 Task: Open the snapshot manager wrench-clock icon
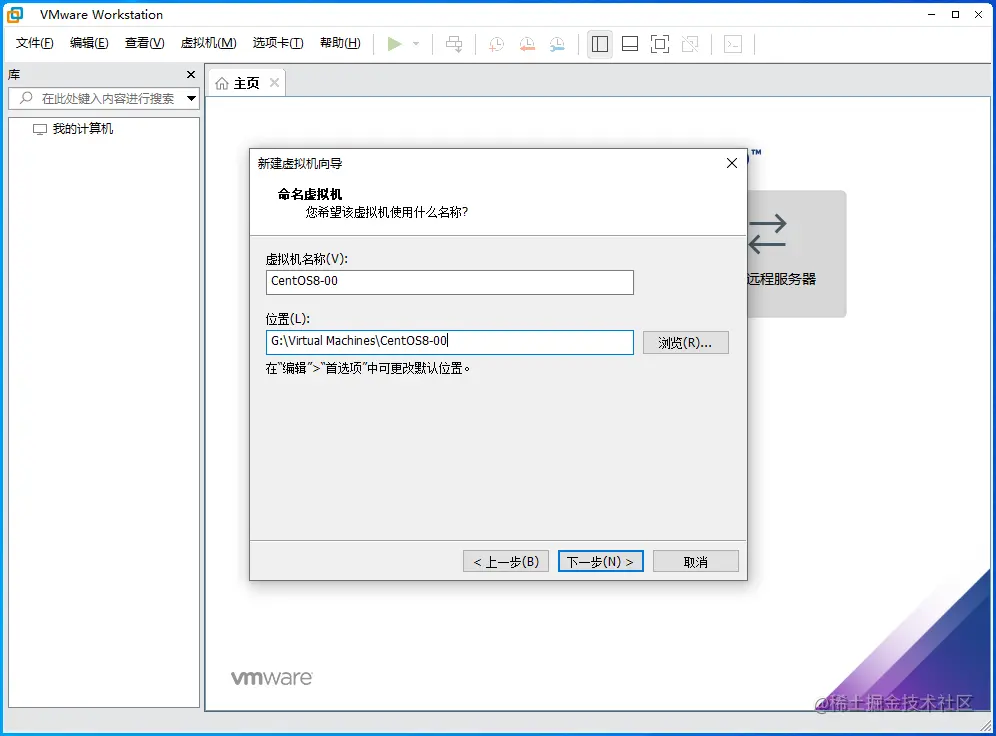557,44
